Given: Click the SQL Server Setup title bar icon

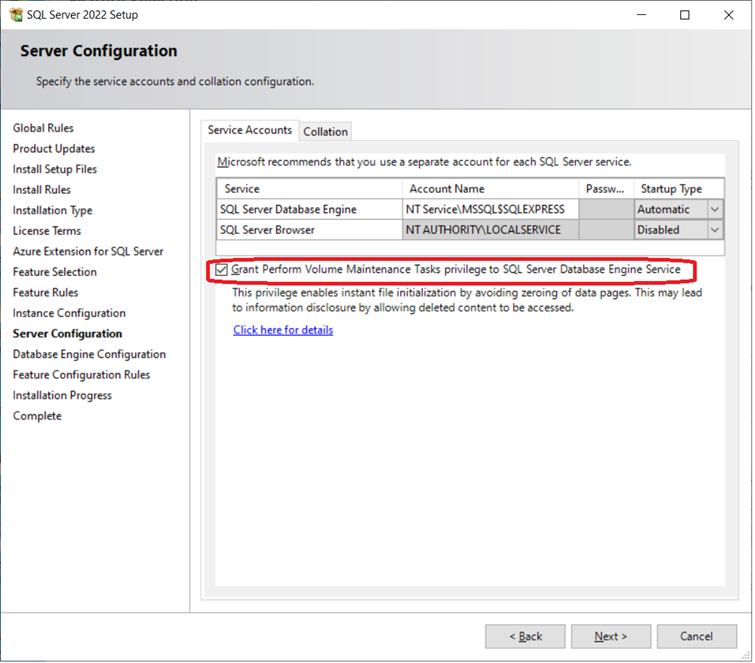Looking at the screenshot, I should click(x=16, y=15).
